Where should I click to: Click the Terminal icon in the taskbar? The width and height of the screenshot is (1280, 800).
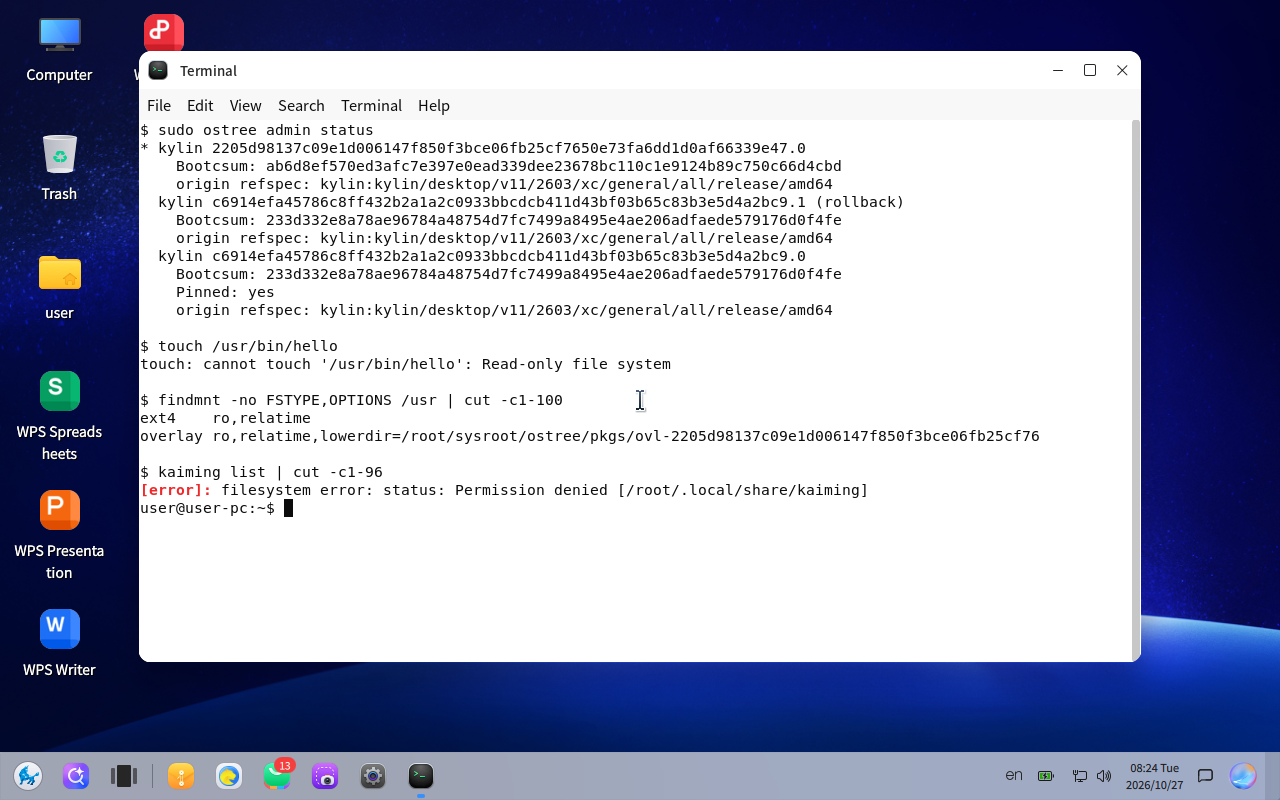click(x=421, y=776)
